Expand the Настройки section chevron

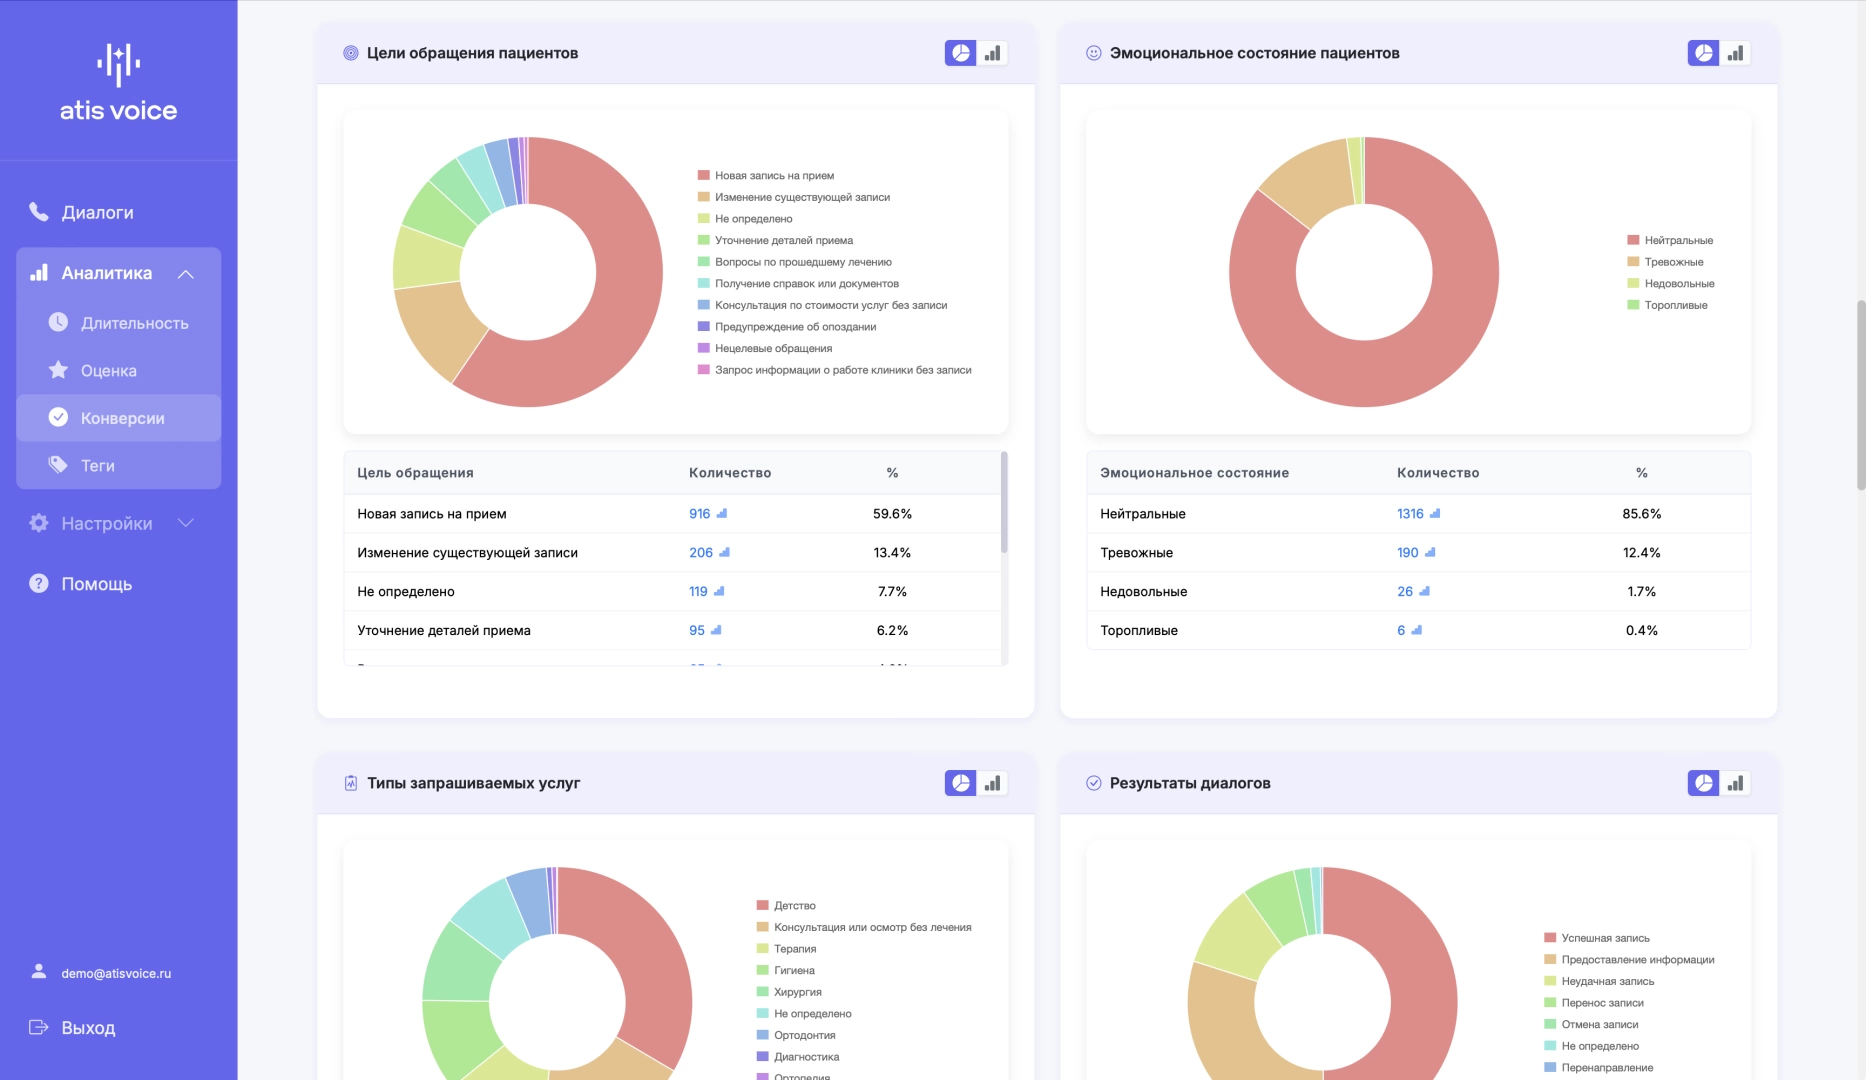186,523
